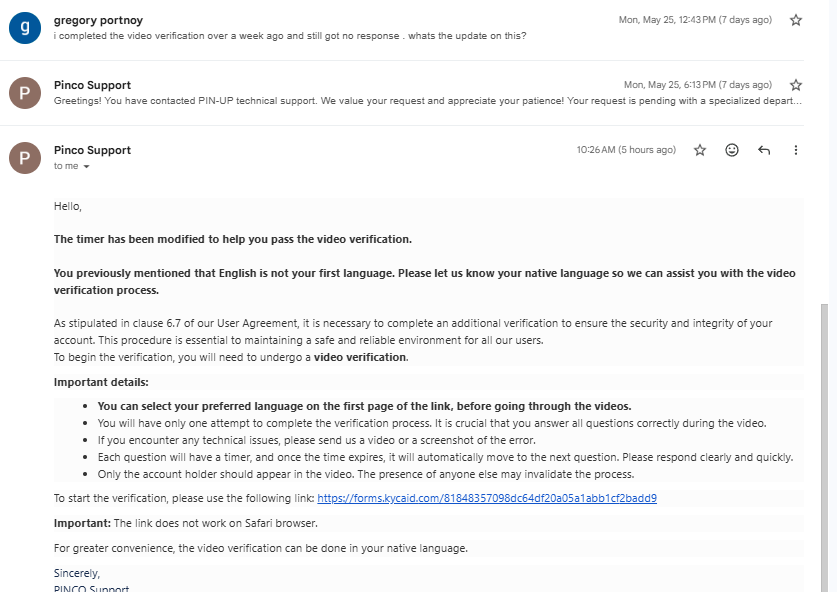Click the Pinco Support sender name in open email

[92, 150]
